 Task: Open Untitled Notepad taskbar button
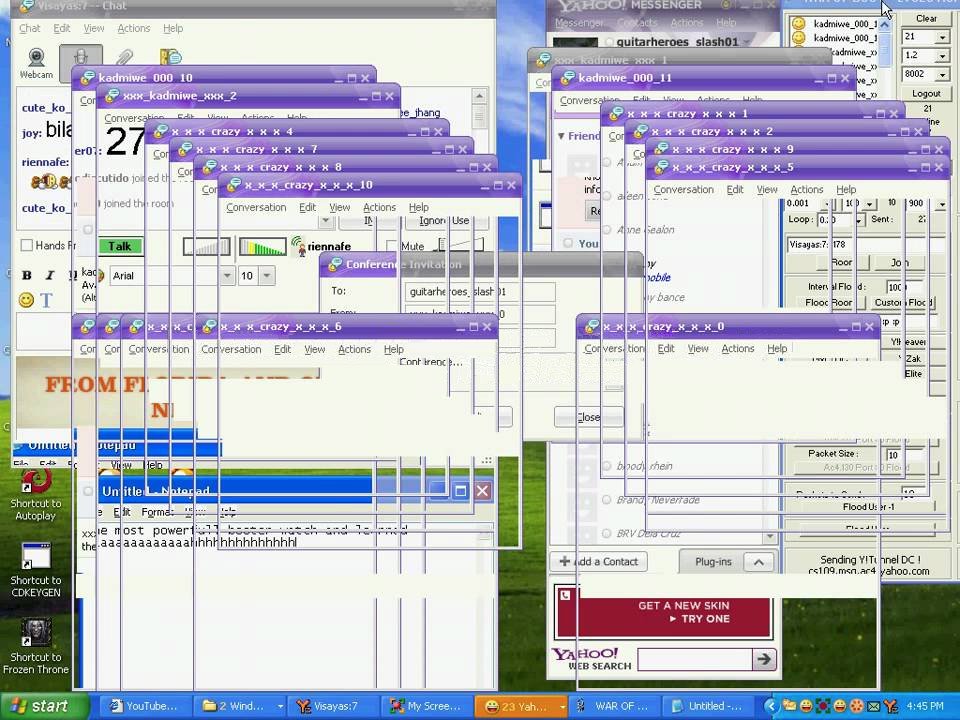pos(707,706)
